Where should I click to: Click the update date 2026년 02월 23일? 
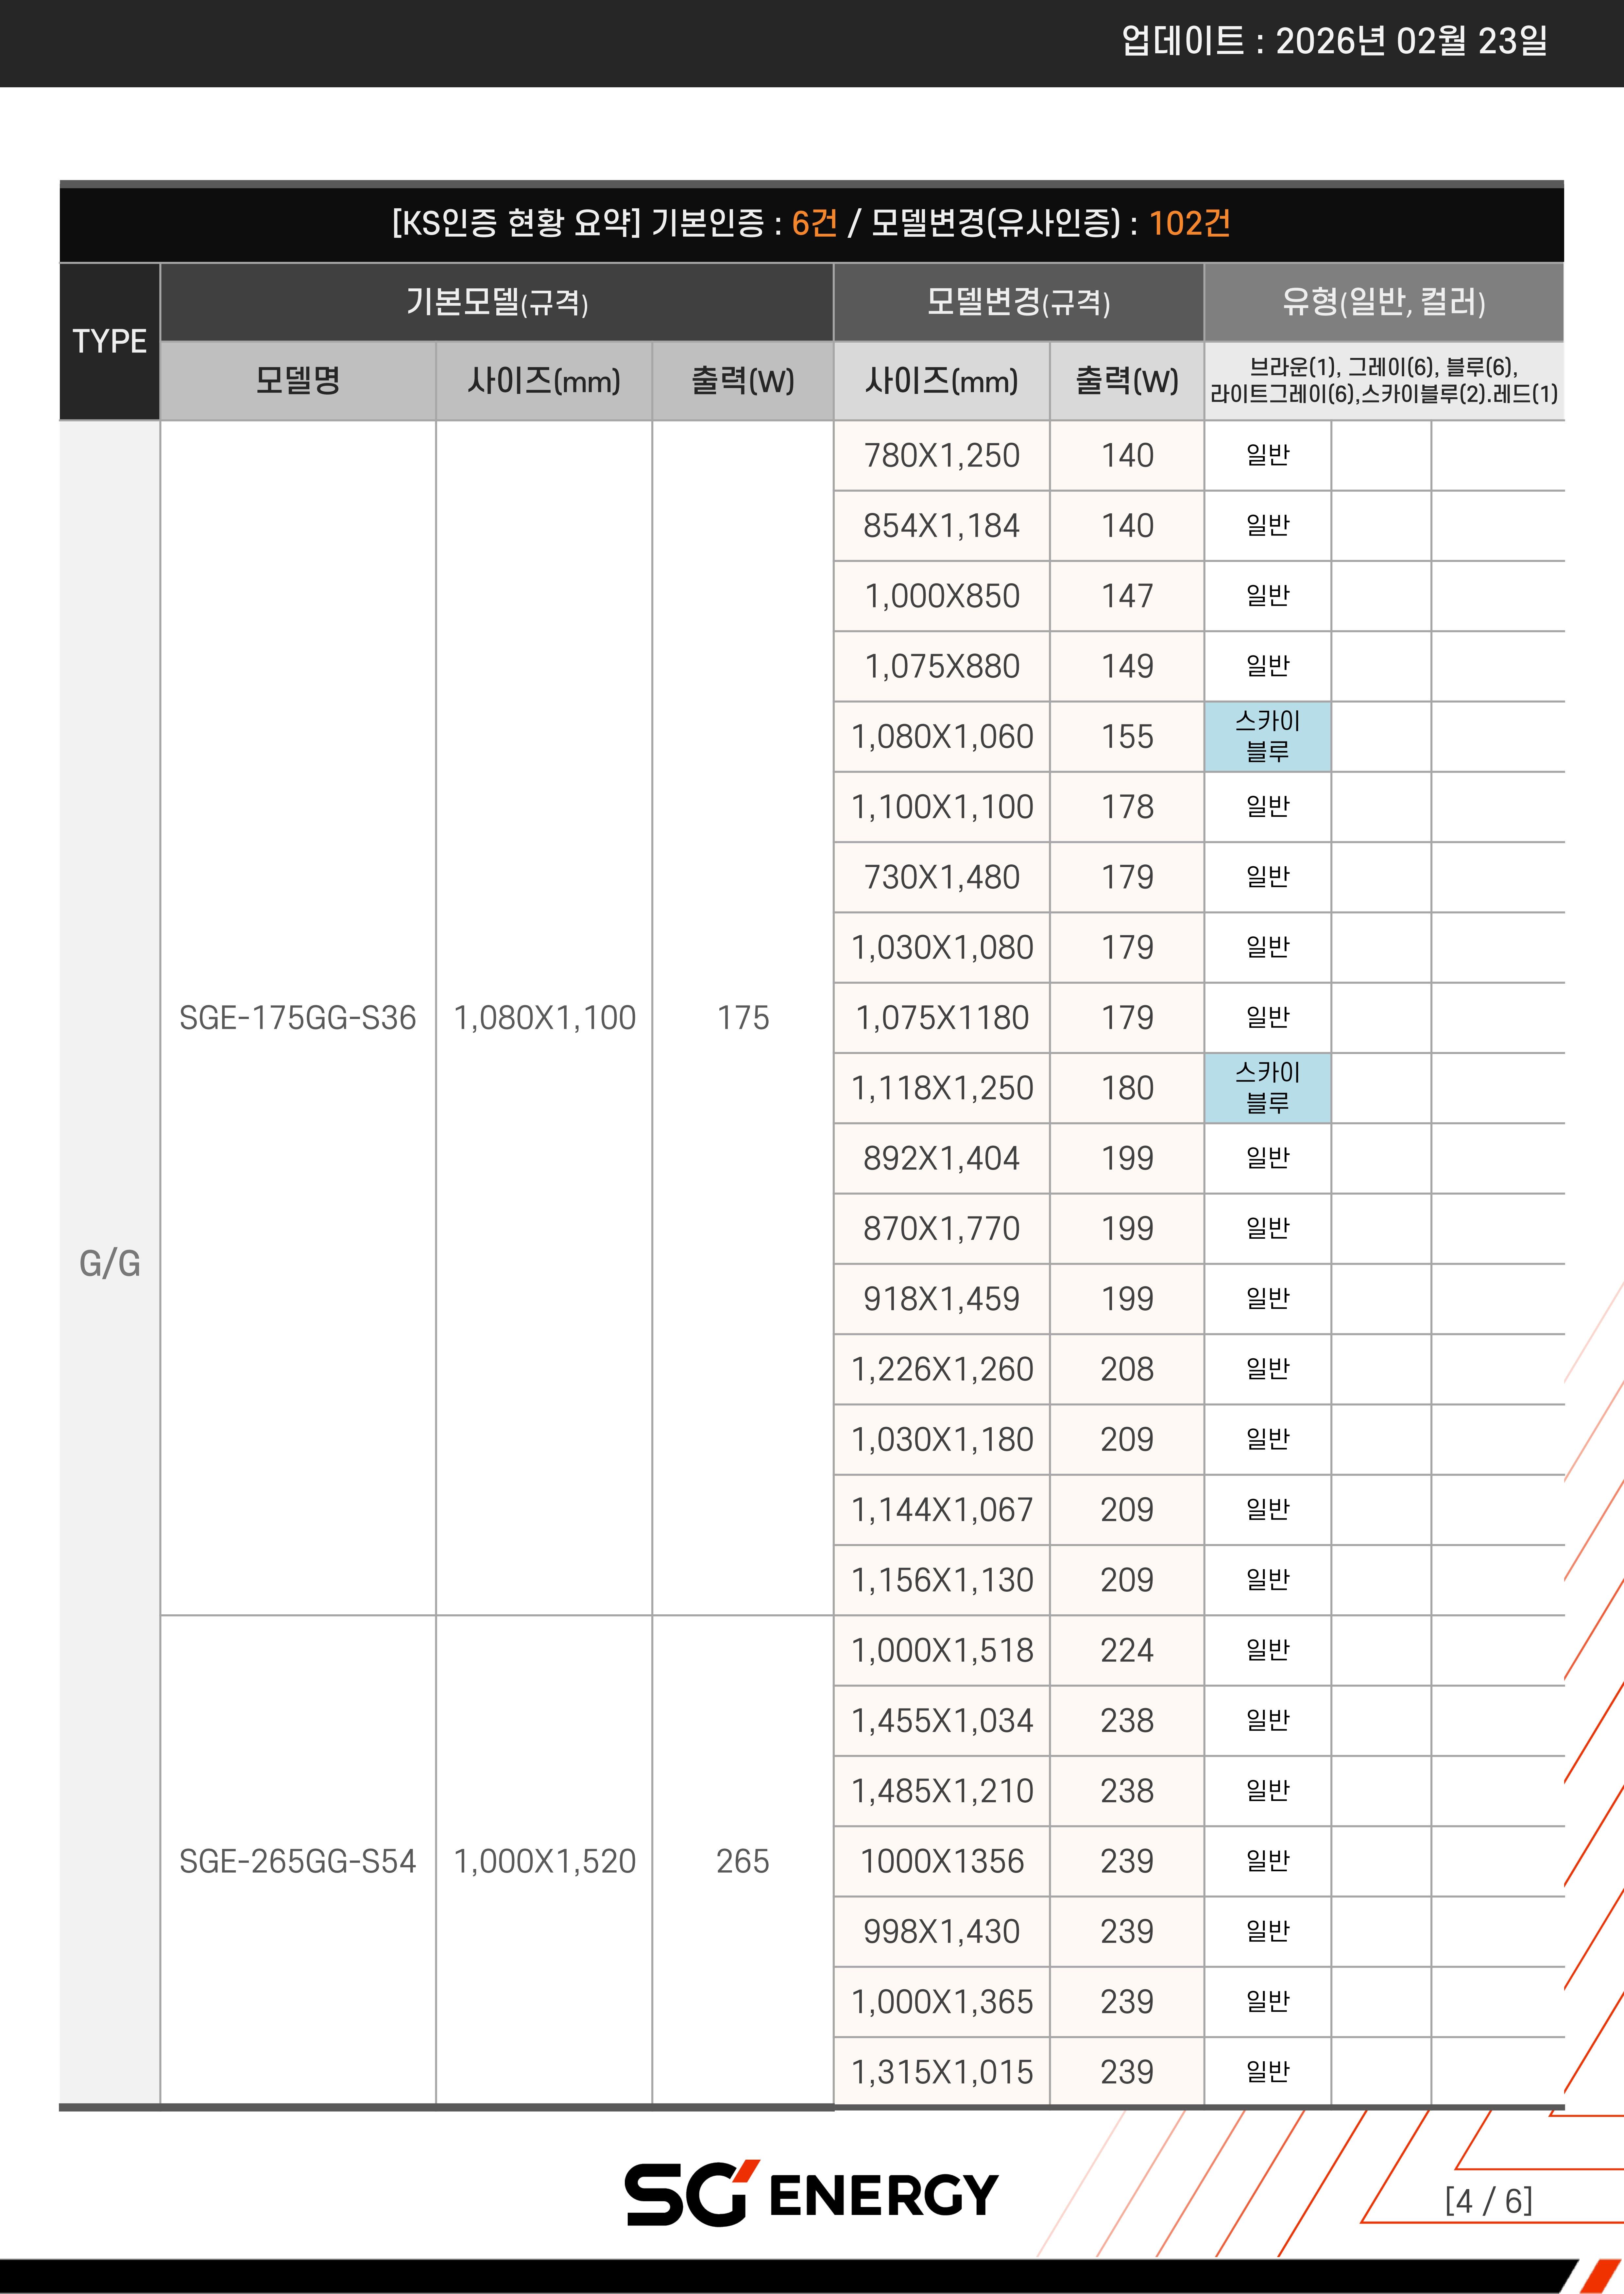(1411, 41)
